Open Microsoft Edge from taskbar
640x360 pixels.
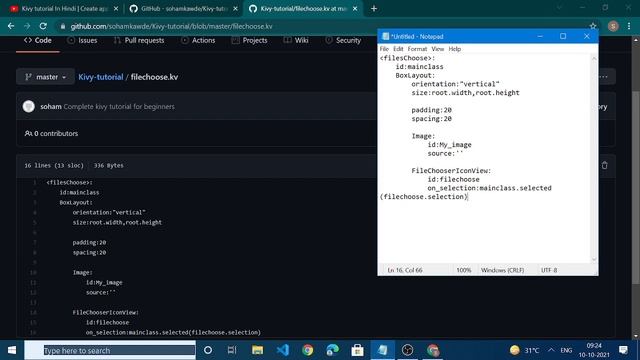click(x=332, y=350)
